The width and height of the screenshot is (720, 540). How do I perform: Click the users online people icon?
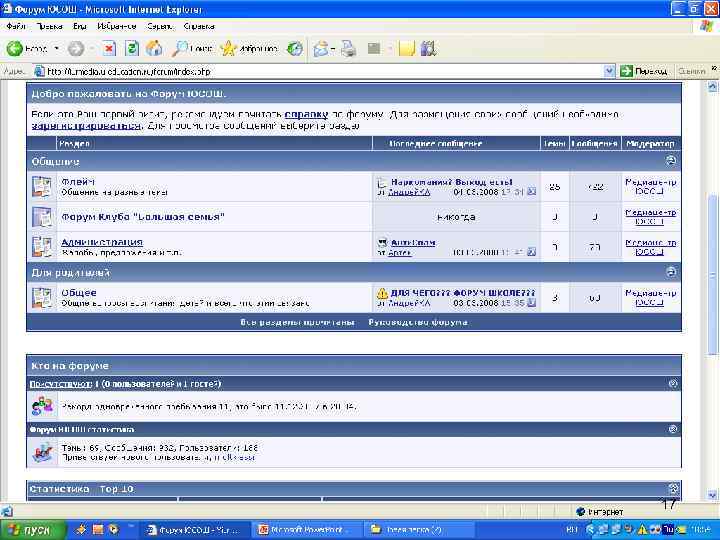click(x=43, y=406)
